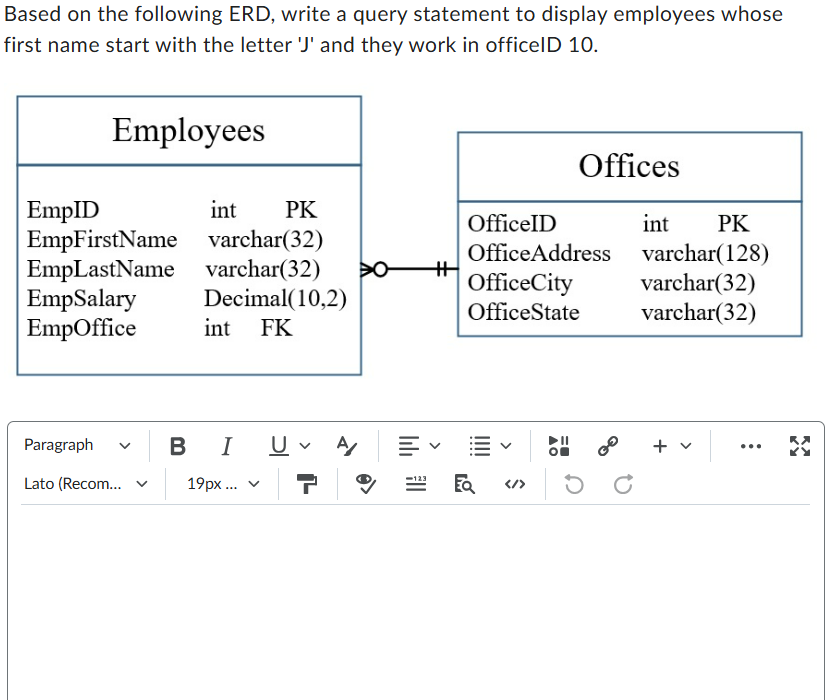Image resolution: width=828 pixels, height=700 pixels.
Task: Redo the last undone action
Action: [x=622, y=483]
